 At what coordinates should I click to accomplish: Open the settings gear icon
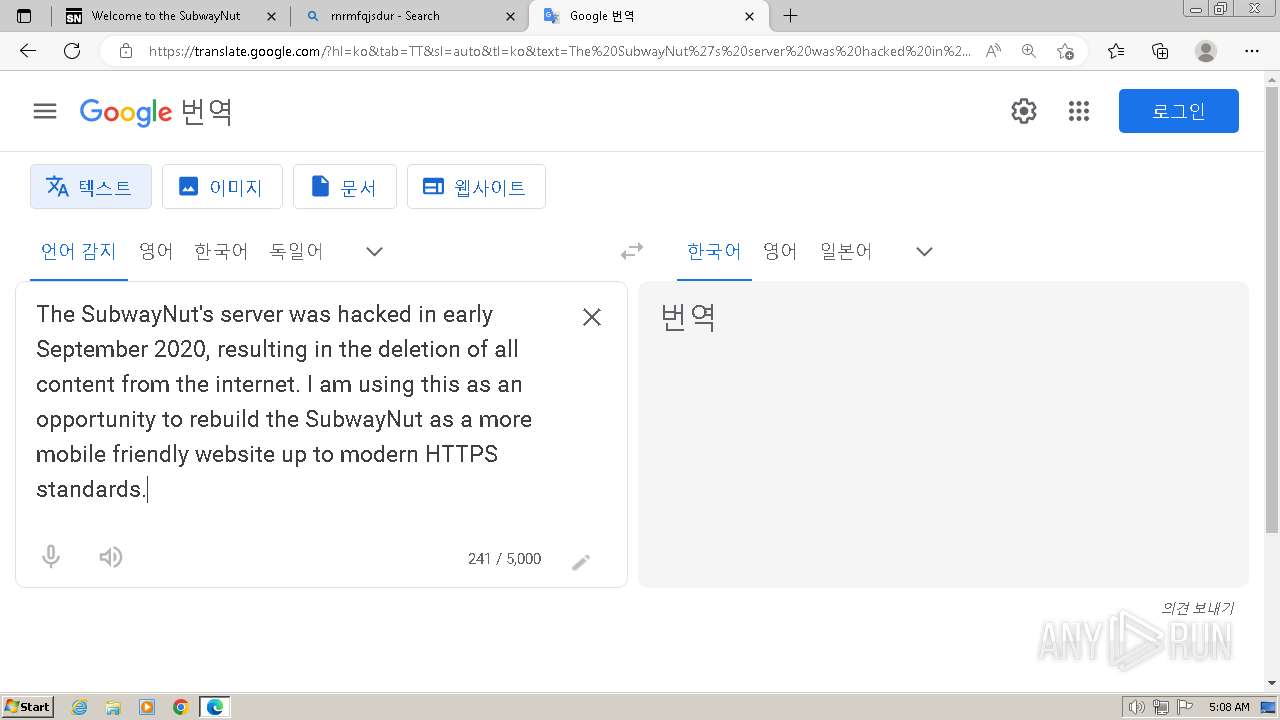[1024, 111]
